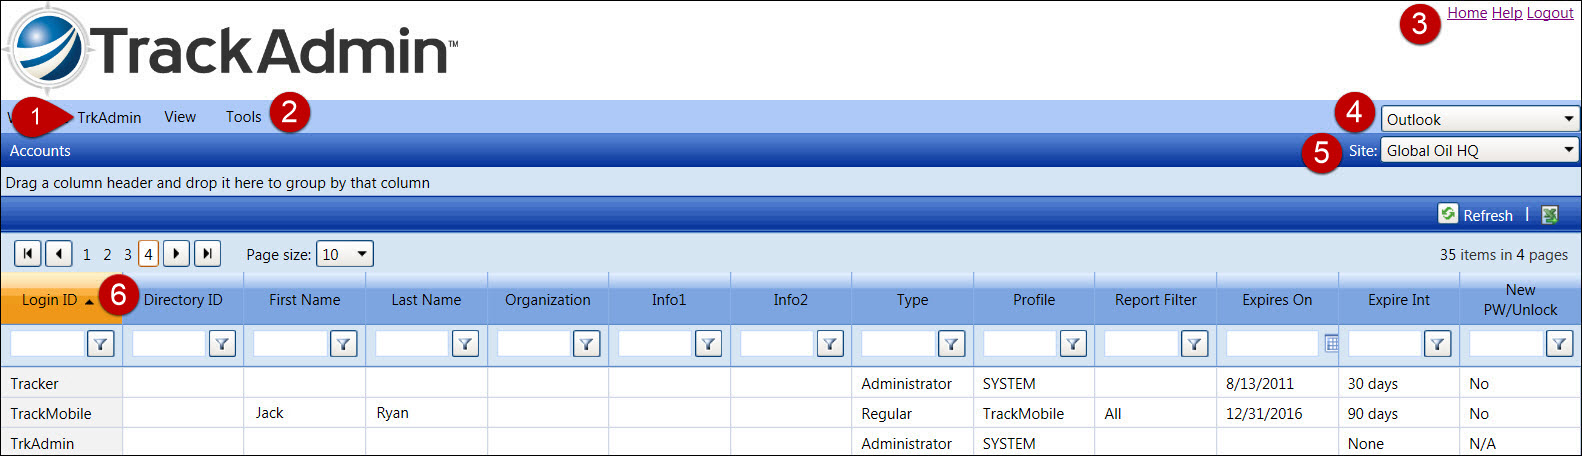Viewport: 1582px width, 456px height.
Task: Open the Login ID column filter menu
Action: tap(101, 344)
